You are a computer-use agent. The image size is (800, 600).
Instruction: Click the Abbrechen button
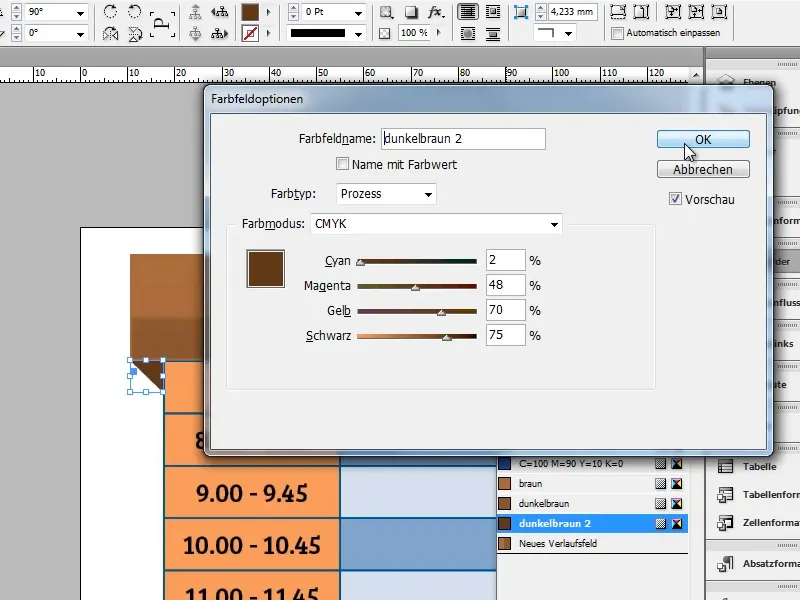point(703,169)
